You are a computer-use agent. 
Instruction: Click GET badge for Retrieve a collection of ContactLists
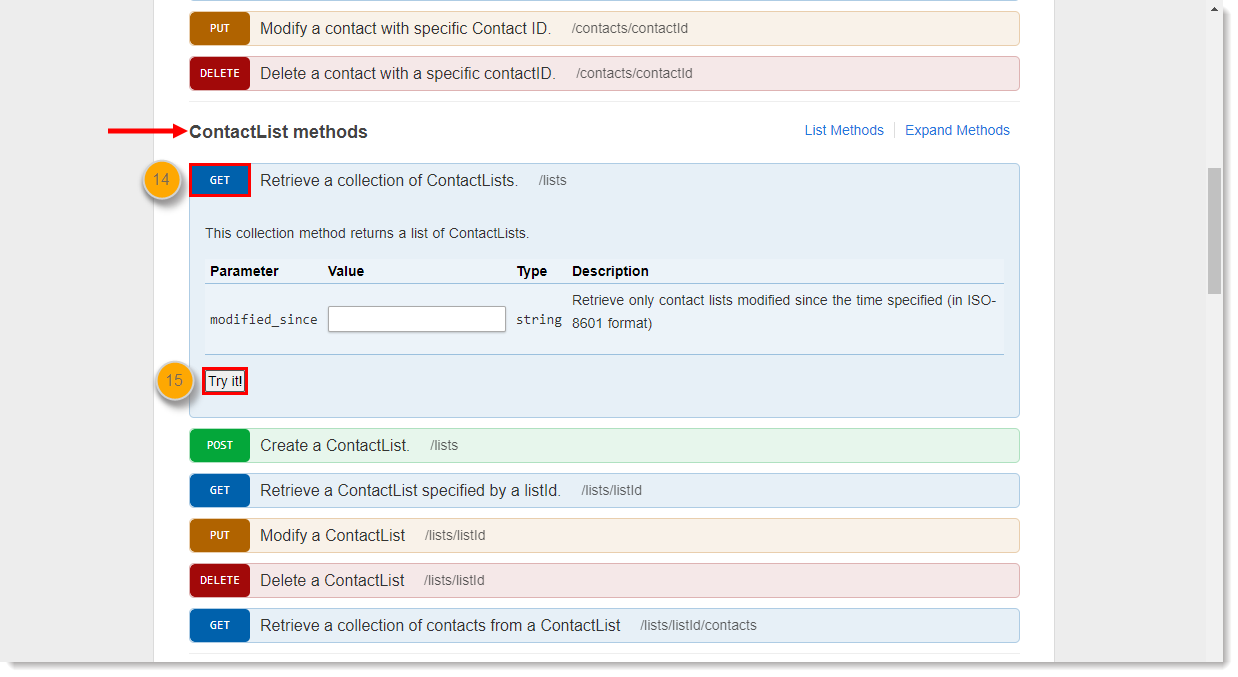(x=219, y=180)
